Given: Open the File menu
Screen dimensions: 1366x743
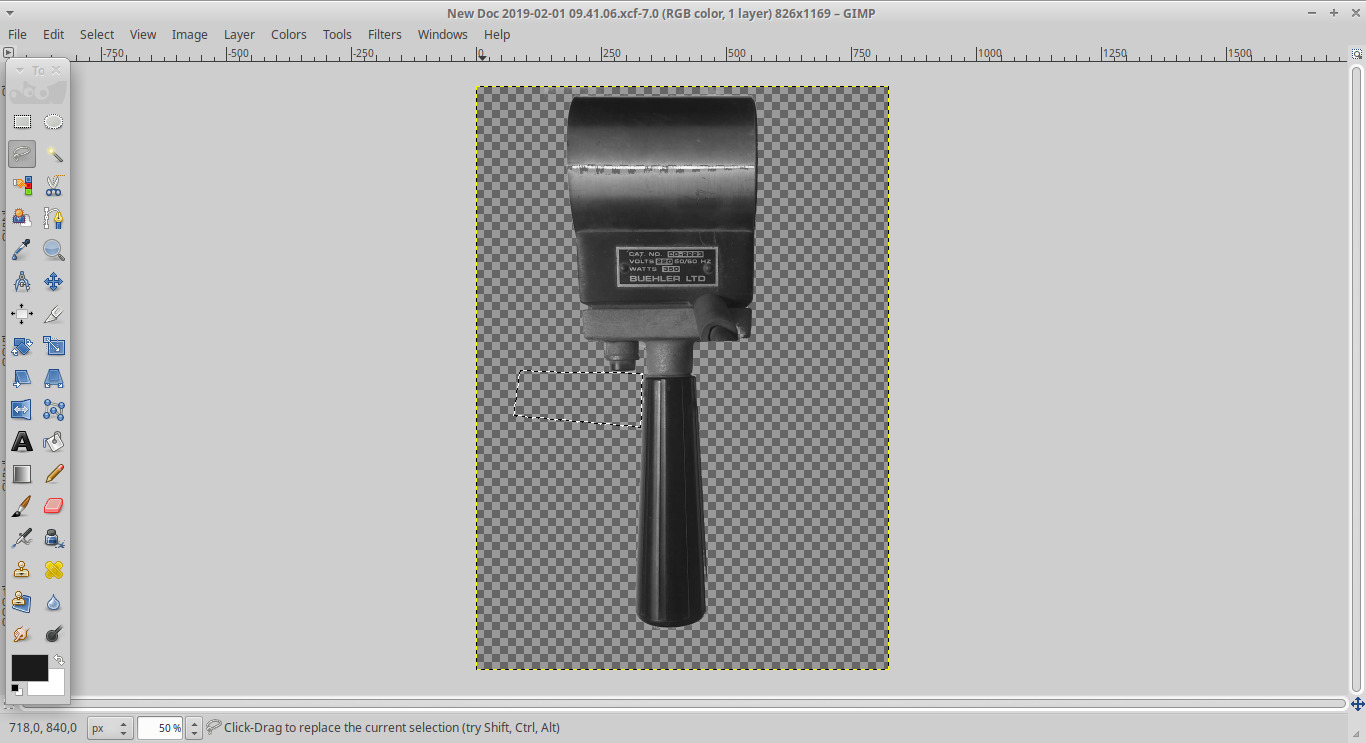Looking at the screenshot, I should coord(17,34).
